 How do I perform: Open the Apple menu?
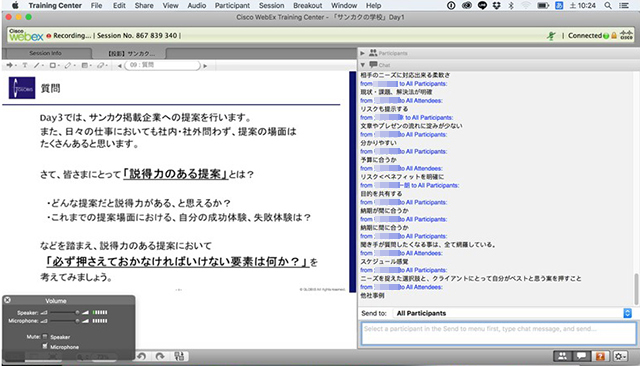(x=15, y=5)
